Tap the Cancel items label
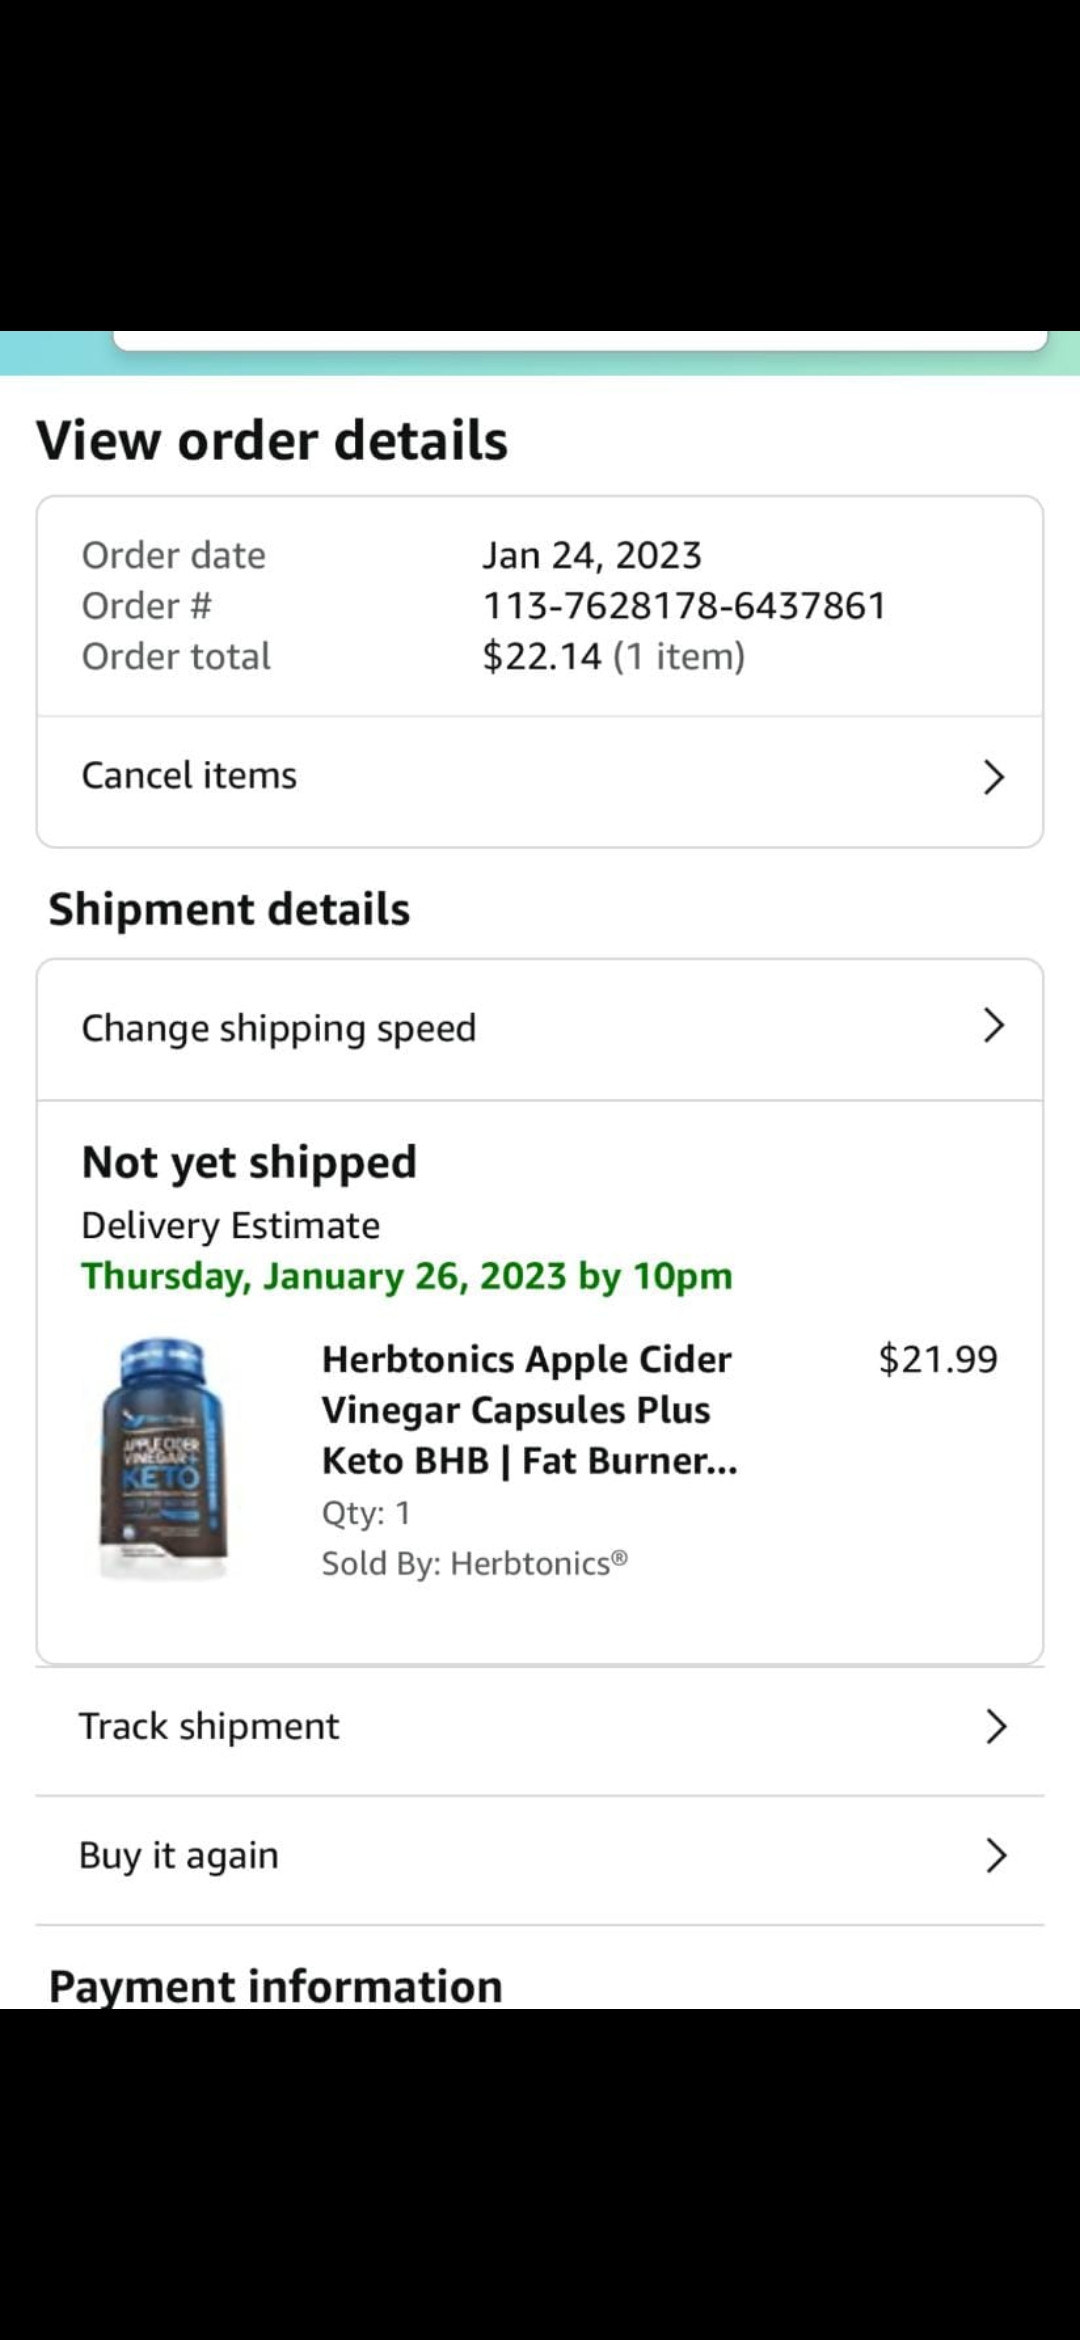 [189, 776]
